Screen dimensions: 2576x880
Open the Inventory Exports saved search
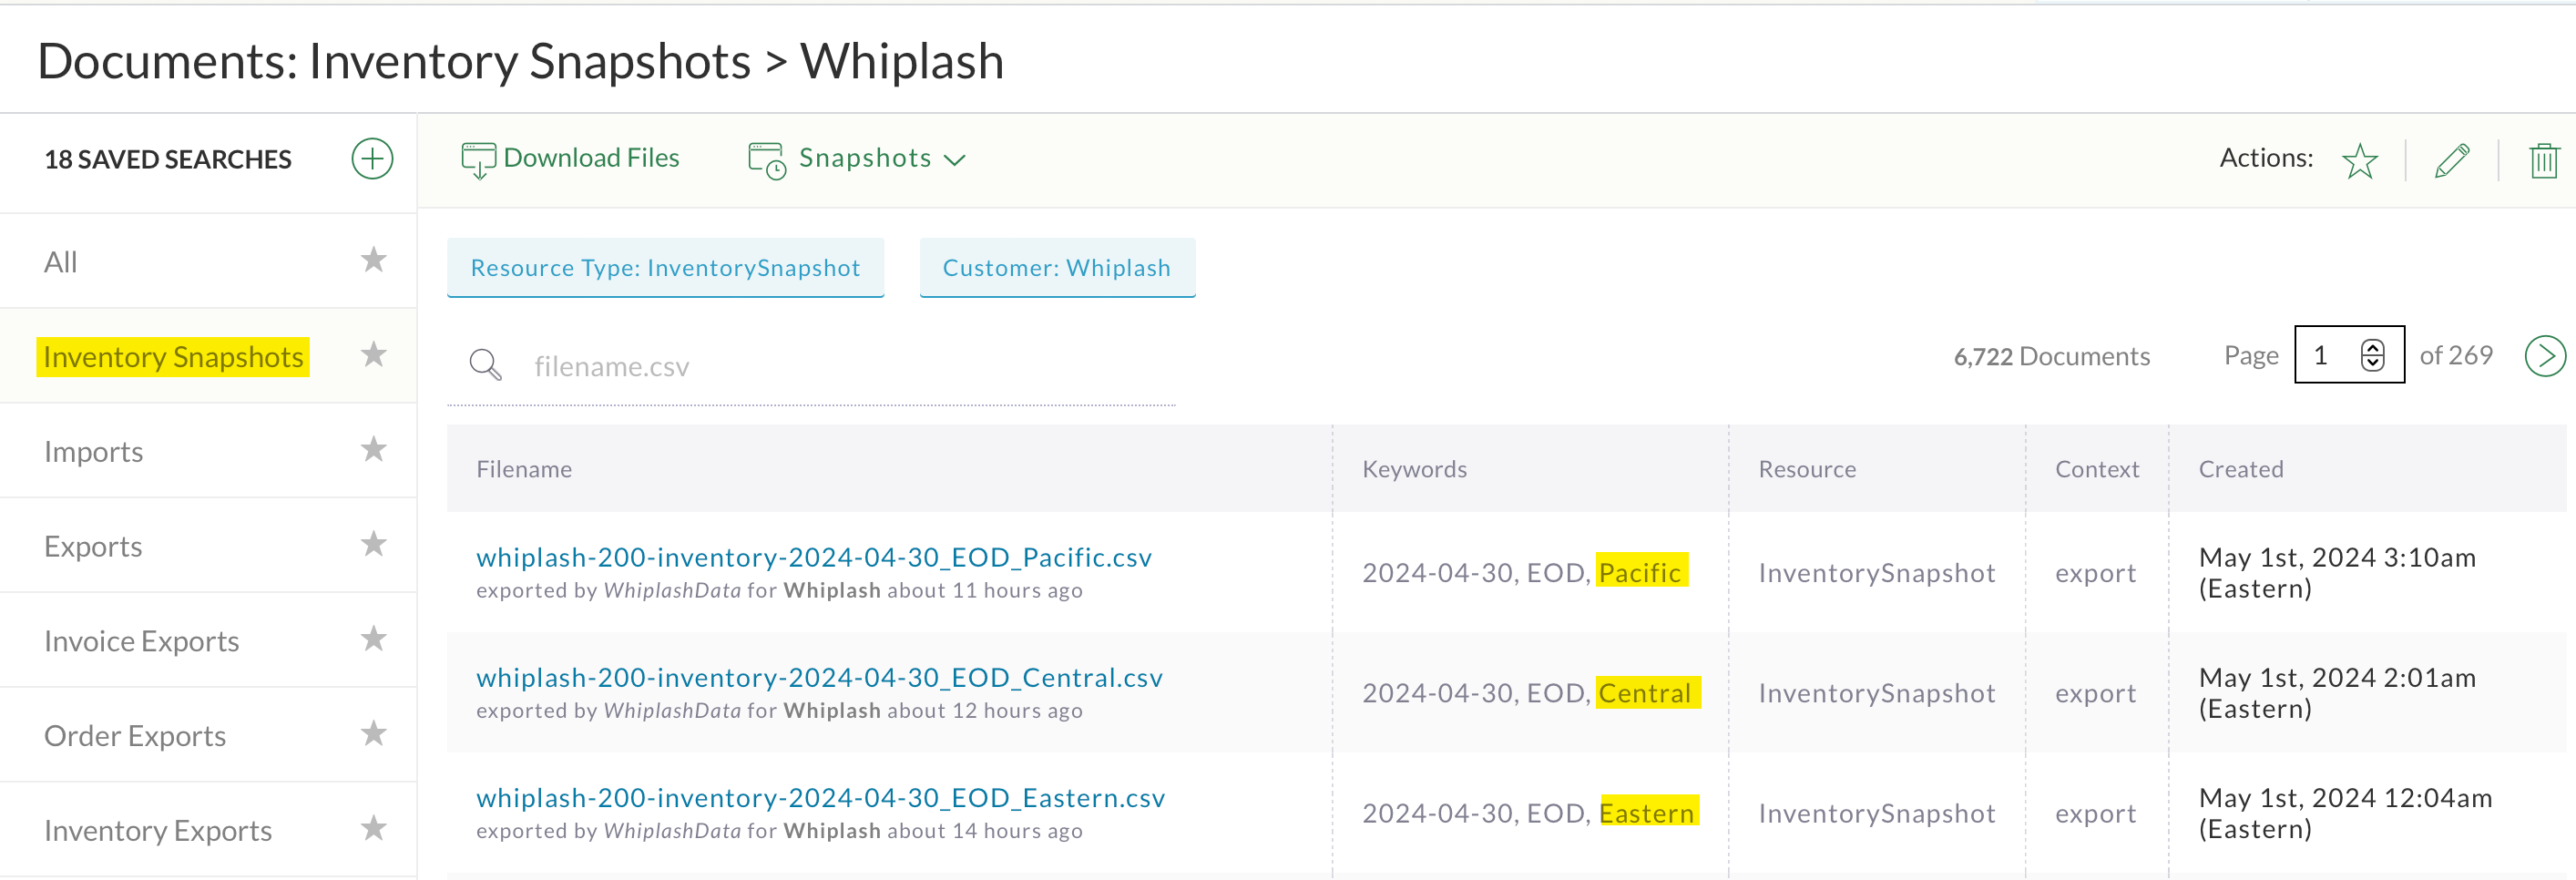click(x=208, y=830)
